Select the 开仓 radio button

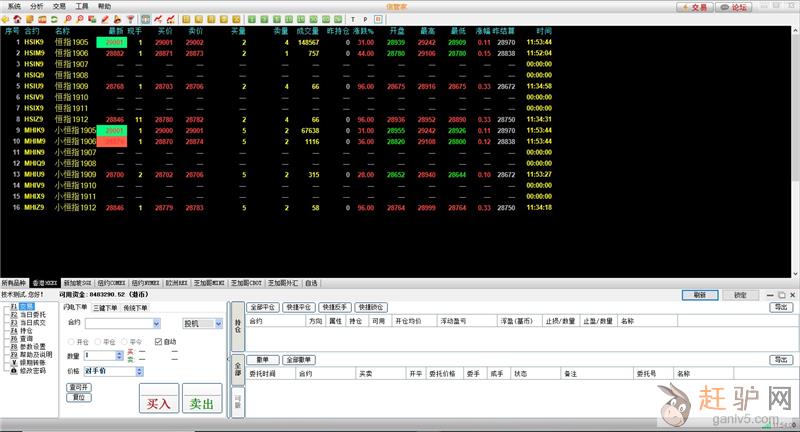71,341
